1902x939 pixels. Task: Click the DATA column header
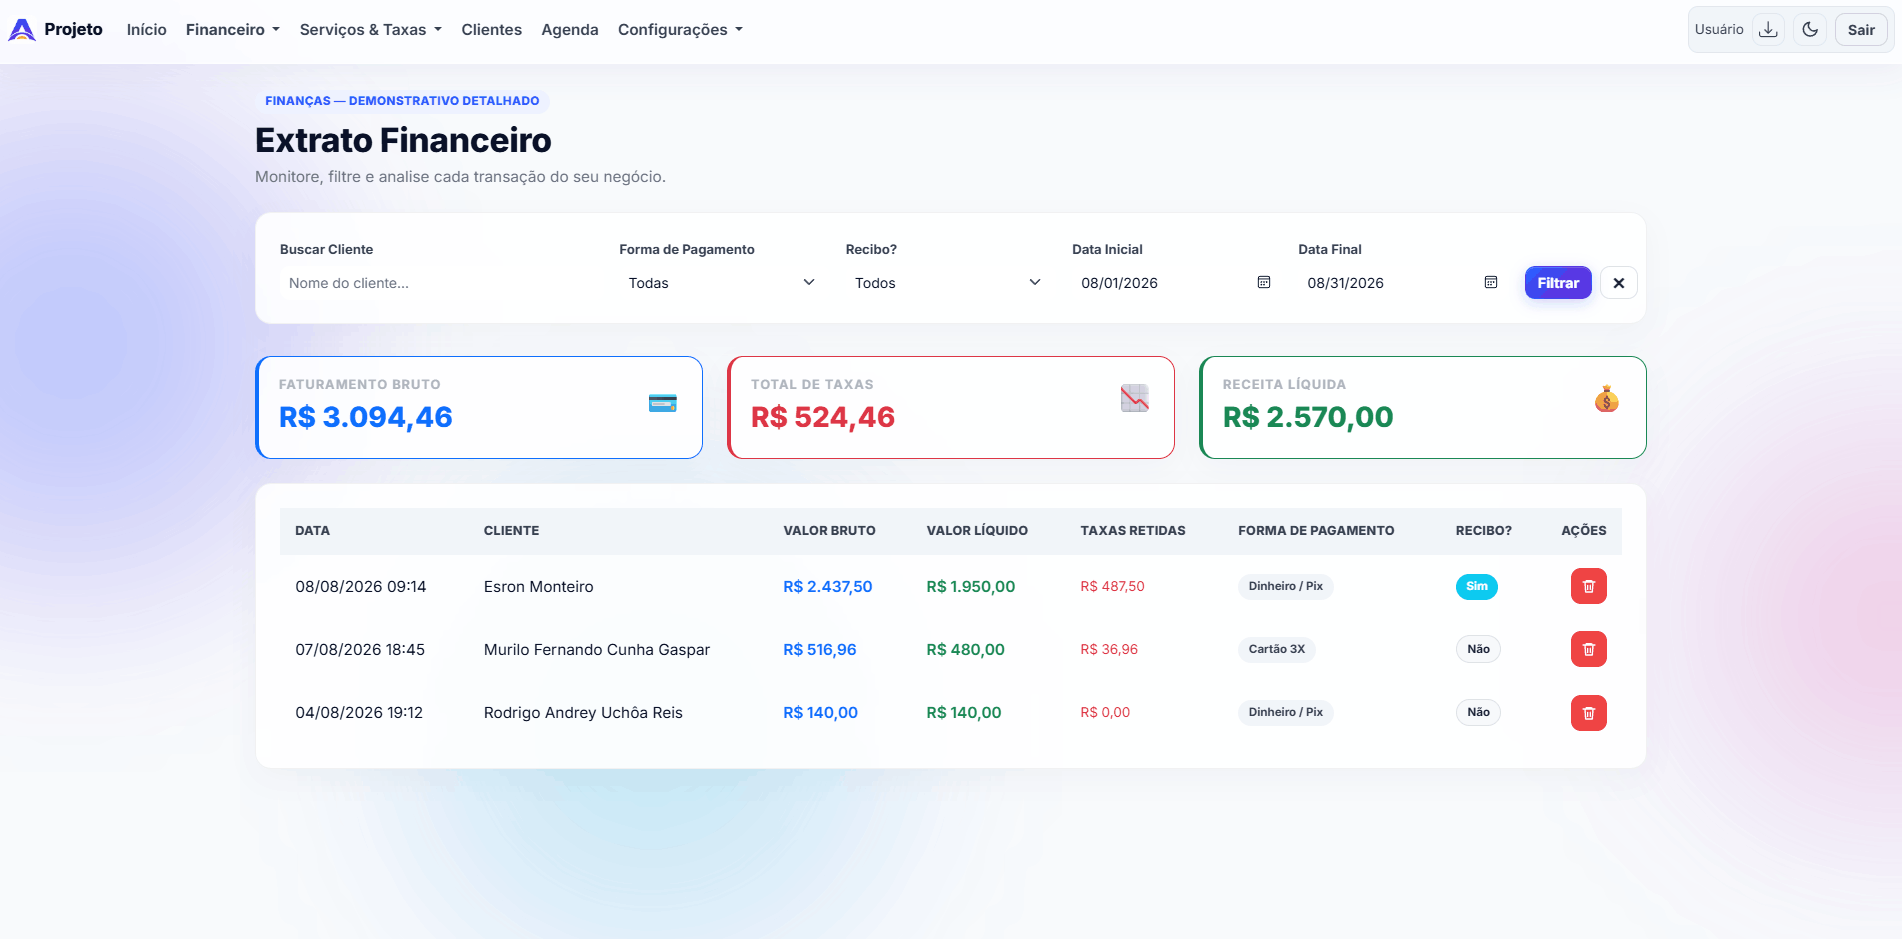312,531
